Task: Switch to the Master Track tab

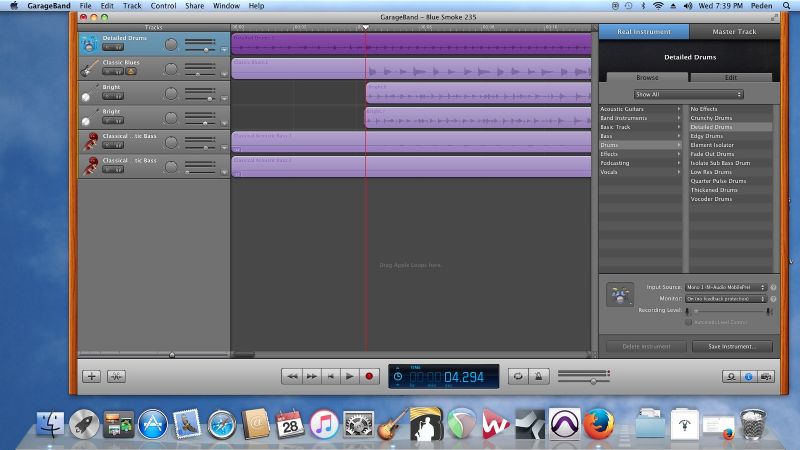Action: click(x=734, y=32)
